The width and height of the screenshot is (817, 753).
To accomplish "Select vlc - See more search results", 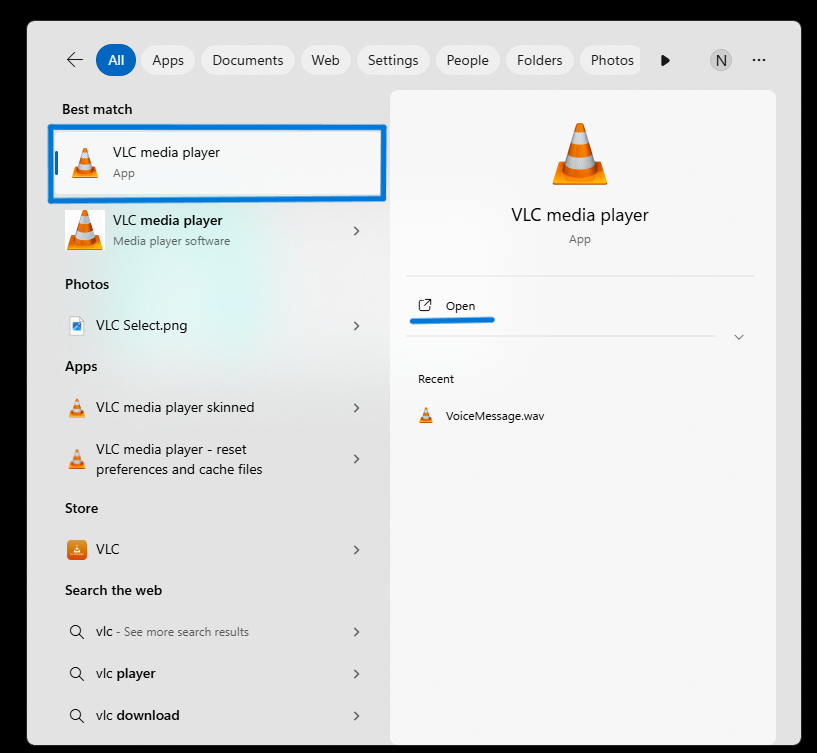I will 214,632.
